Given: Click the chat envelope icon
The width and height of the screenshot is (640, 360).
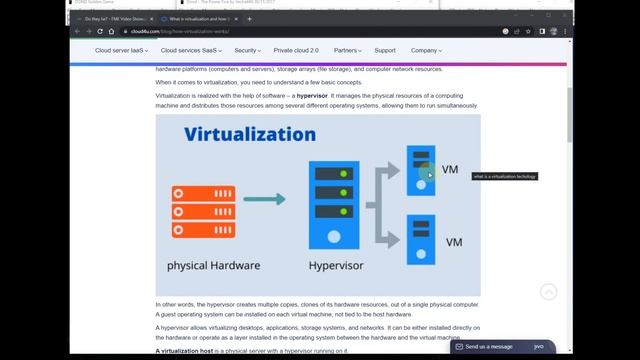Looking at the screenshot, I should [x=459, y=347].
